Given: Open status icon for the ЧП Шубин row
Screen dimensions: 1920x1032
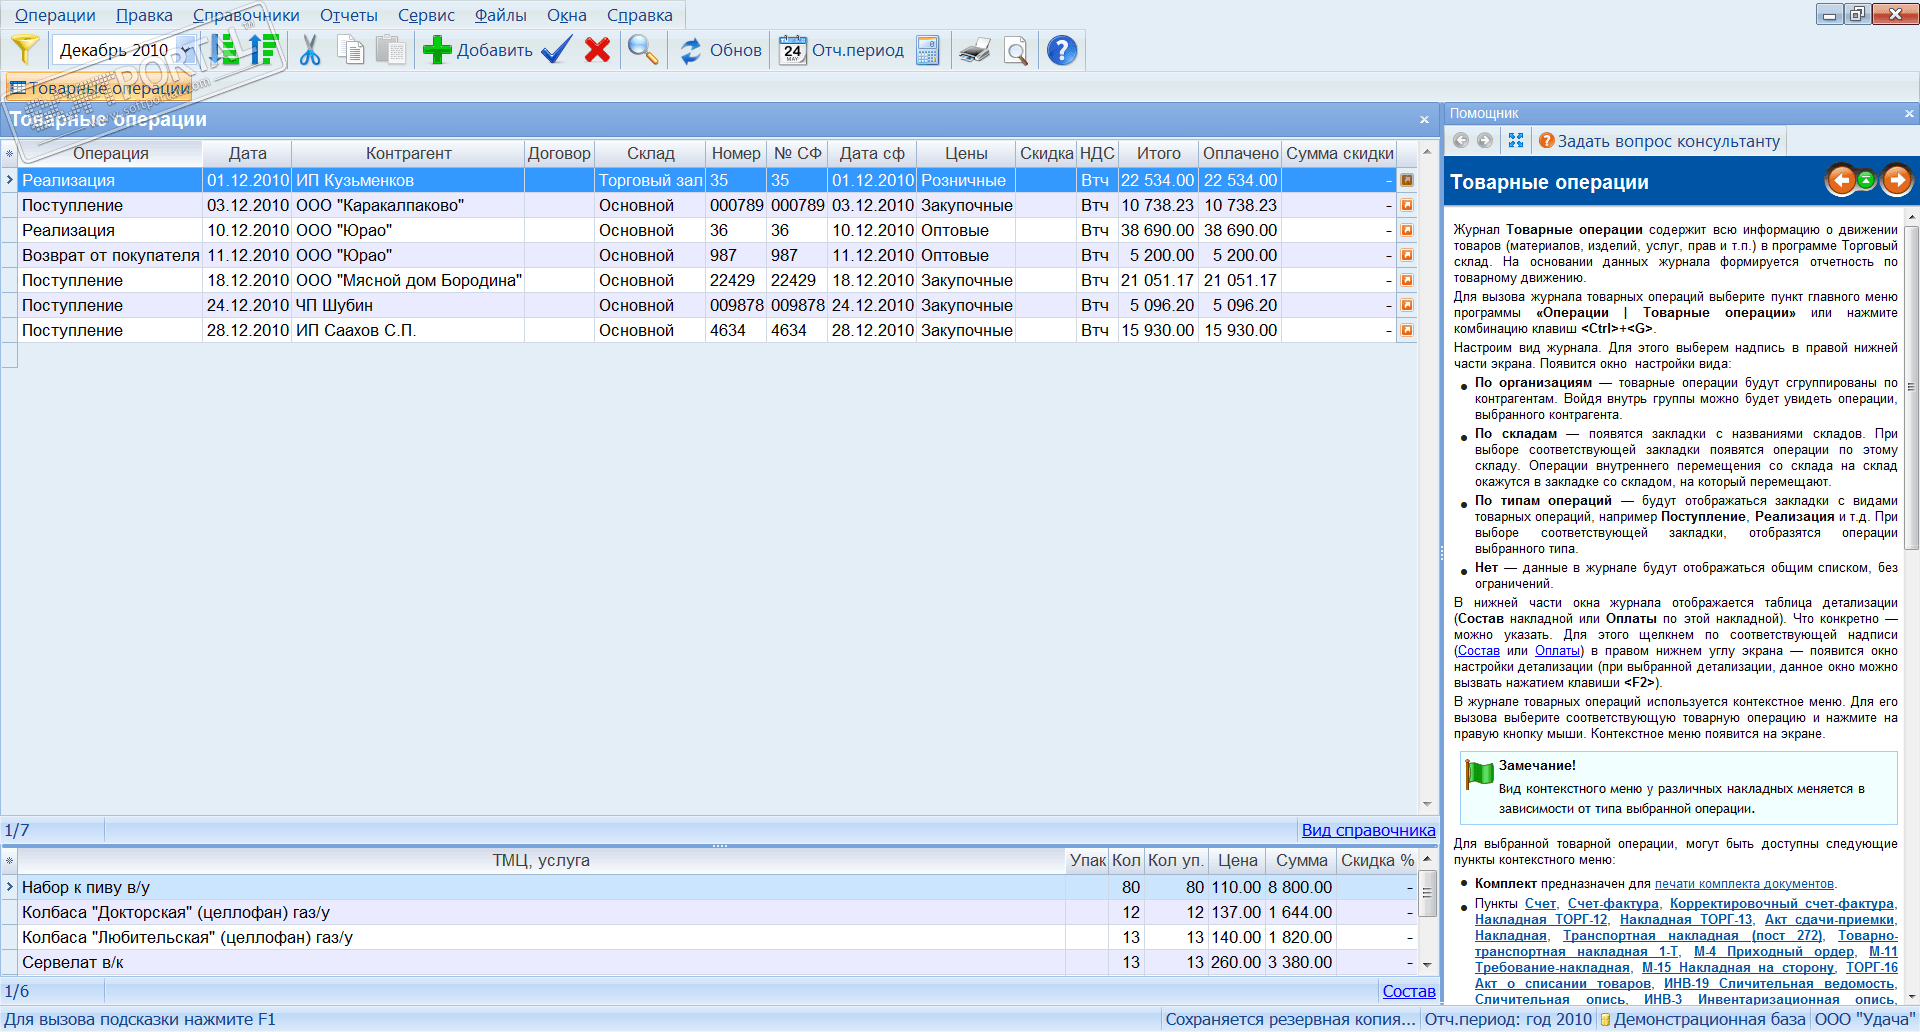Looking at the screenshot, I should pyautogui.click(x=1407, y=305).
